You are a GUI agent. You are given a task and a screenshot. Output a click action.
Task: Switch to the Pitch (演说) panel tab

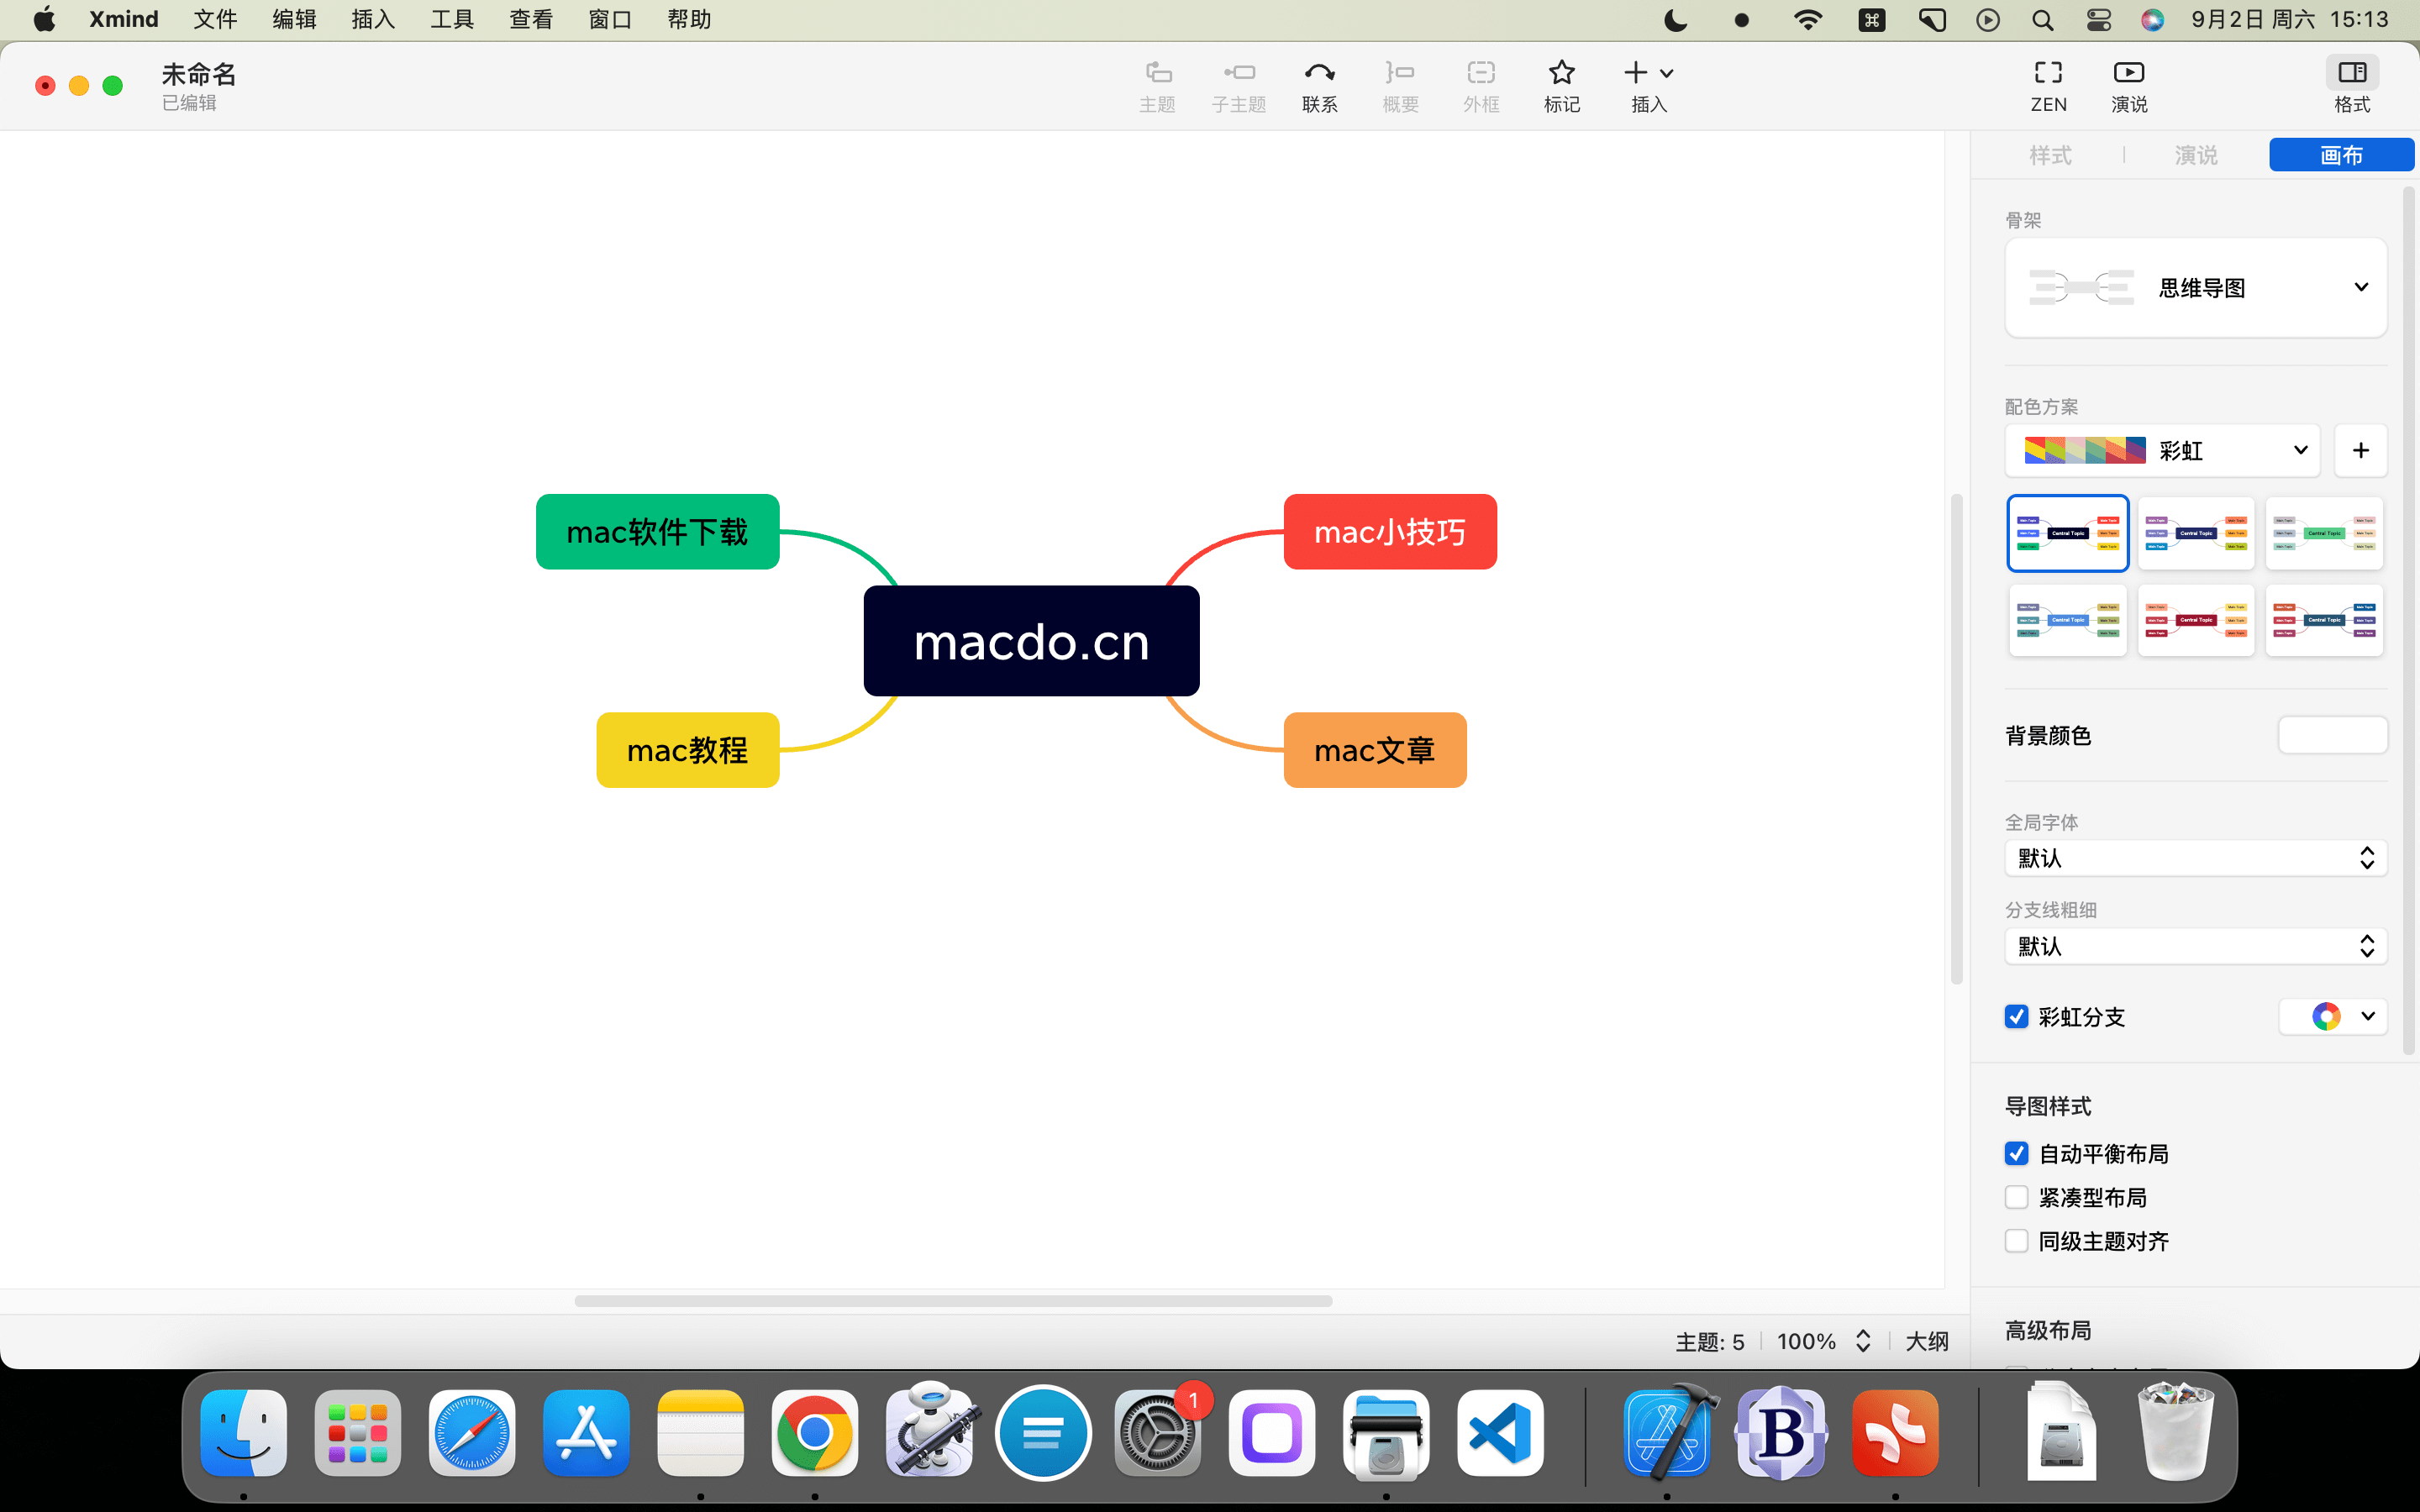pos(2196,155)
